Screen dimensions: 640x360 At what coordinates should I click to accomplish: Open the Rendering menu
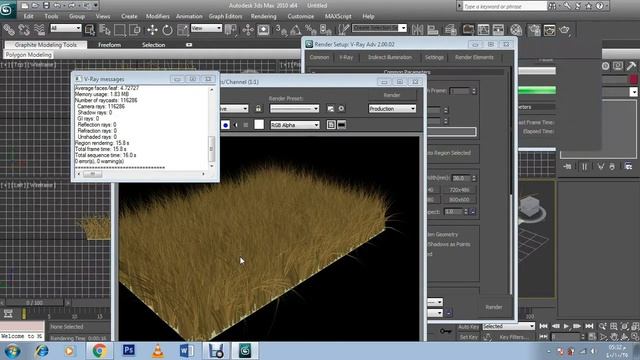(263, 16)
